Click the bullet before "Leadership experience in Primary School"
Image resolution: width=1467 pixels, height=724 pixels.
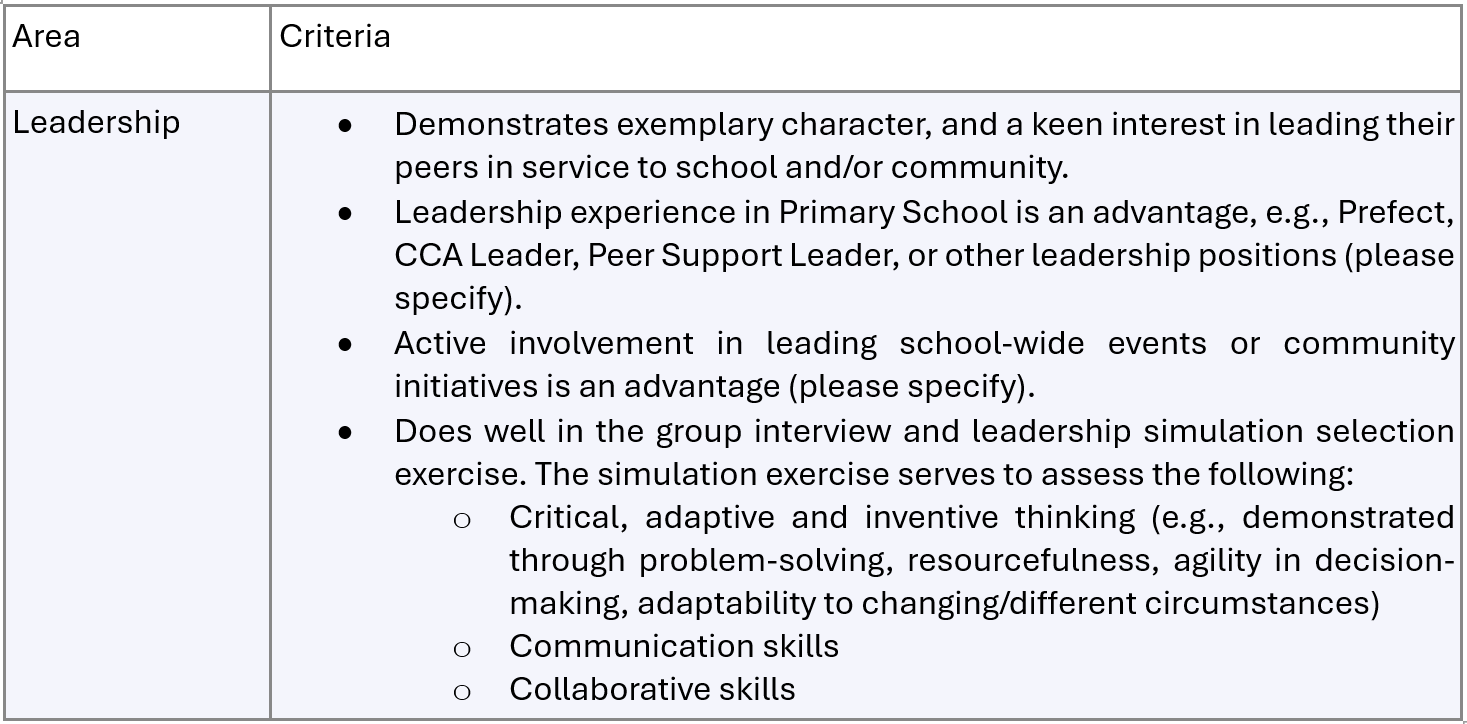click(346, 213)
